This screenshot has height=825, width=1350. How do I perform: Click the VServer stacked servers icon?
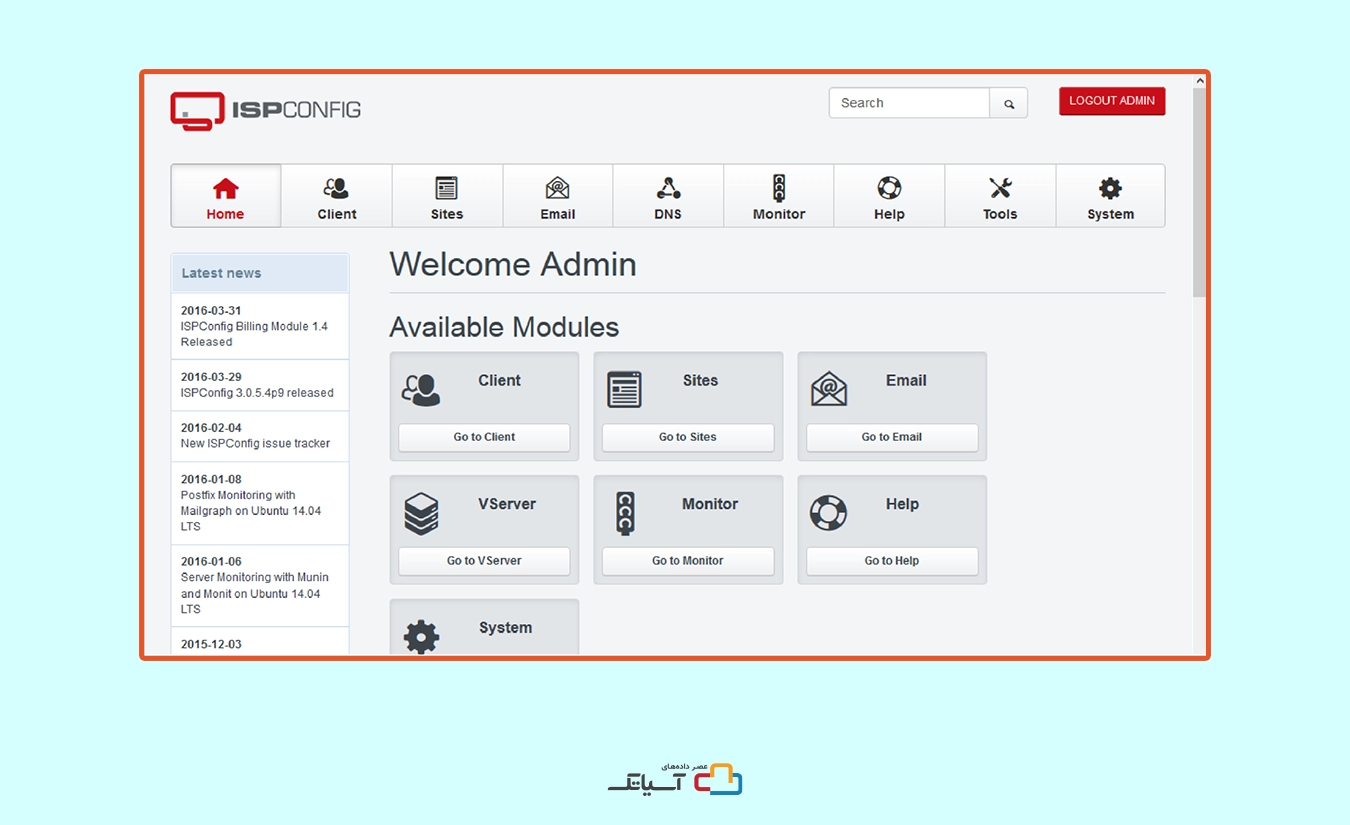[421, 514]
